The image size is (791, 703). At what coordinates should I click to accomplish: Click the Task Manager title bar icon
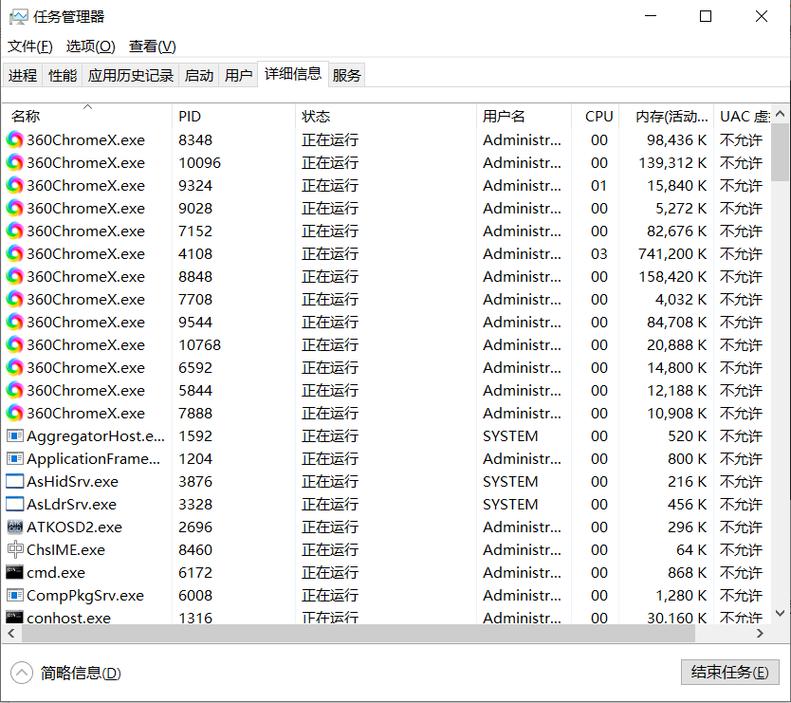[18, 17]
